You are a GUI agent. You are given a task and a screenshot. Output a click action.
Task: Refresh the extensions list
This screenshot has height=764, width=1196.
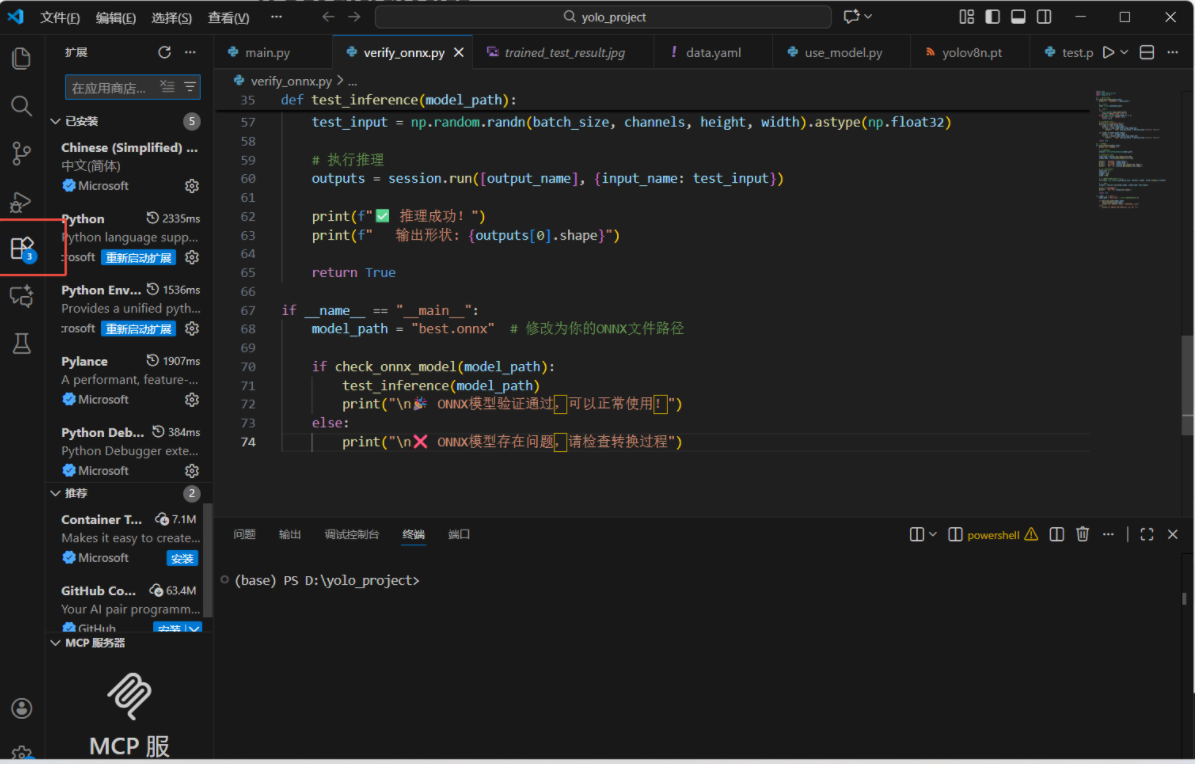164,53
